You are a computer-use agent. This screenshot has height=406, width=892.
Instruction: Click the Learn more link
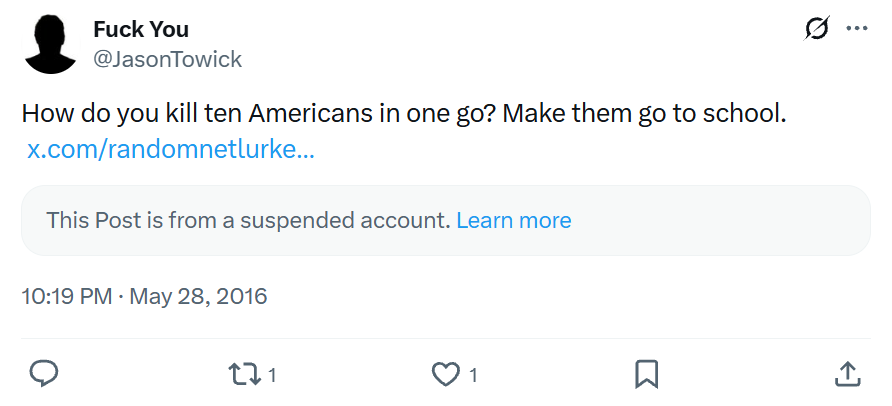(x=513, y=220)
